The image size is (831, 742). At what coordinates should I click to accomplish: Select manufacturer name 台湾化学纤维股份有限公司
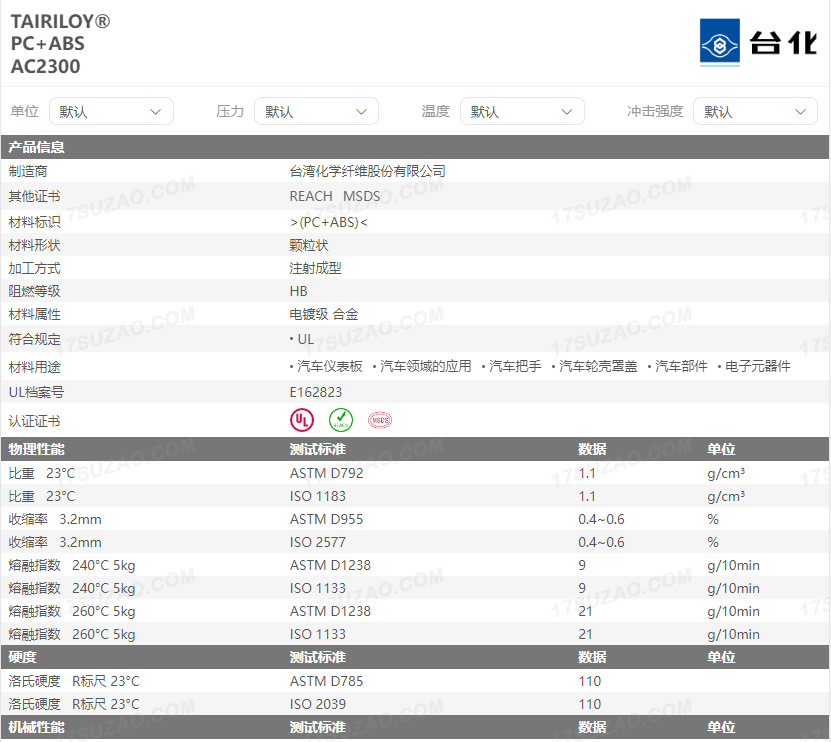pyautogui.click(x=367, y=171)
